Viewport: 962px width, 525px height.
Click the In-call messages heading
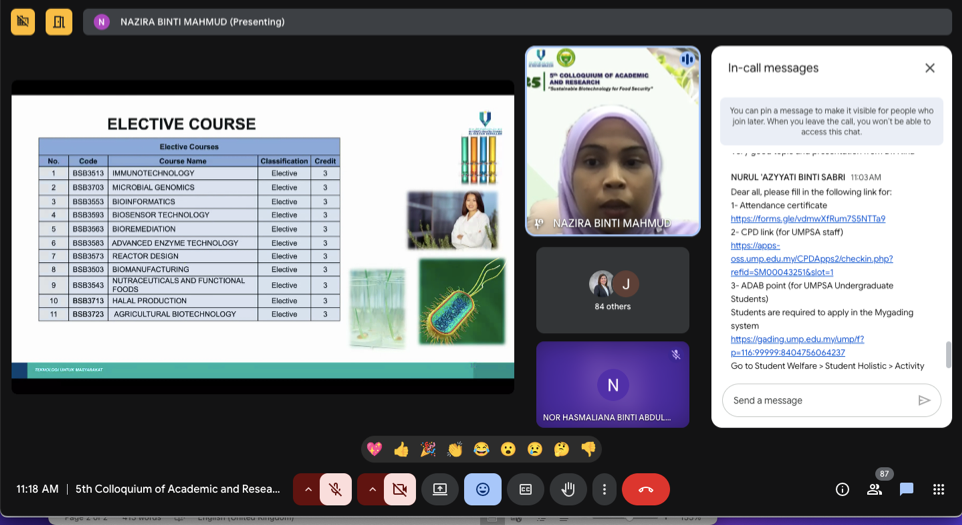pyautogui.click(x=773, y=68)
